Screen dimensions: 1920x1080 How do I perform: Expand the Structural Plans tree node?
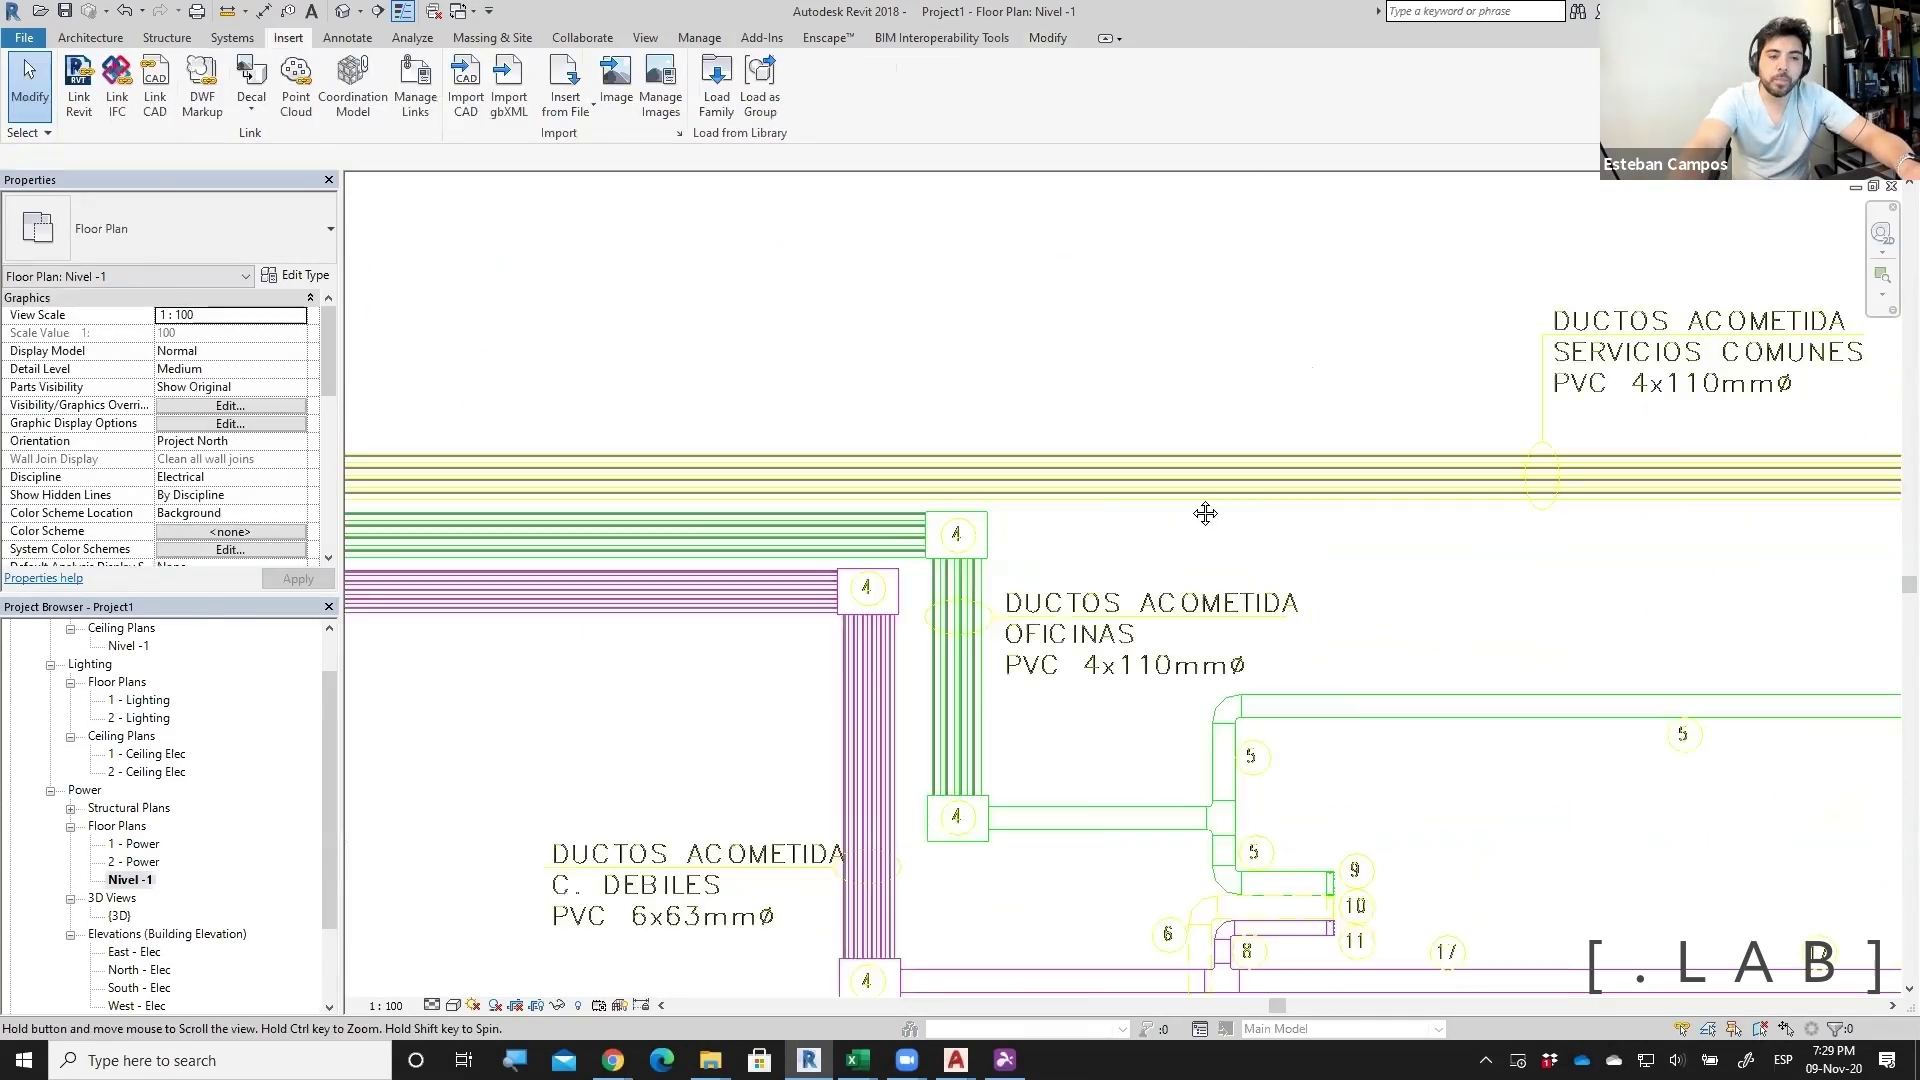tap(71, 808)
